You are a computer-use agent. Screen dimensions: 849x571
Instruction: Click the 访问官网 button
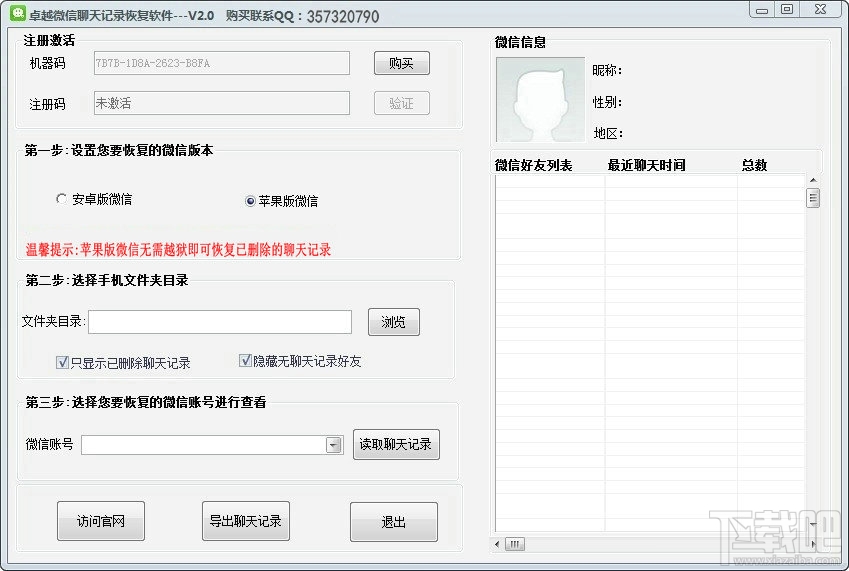coord(101,521)
